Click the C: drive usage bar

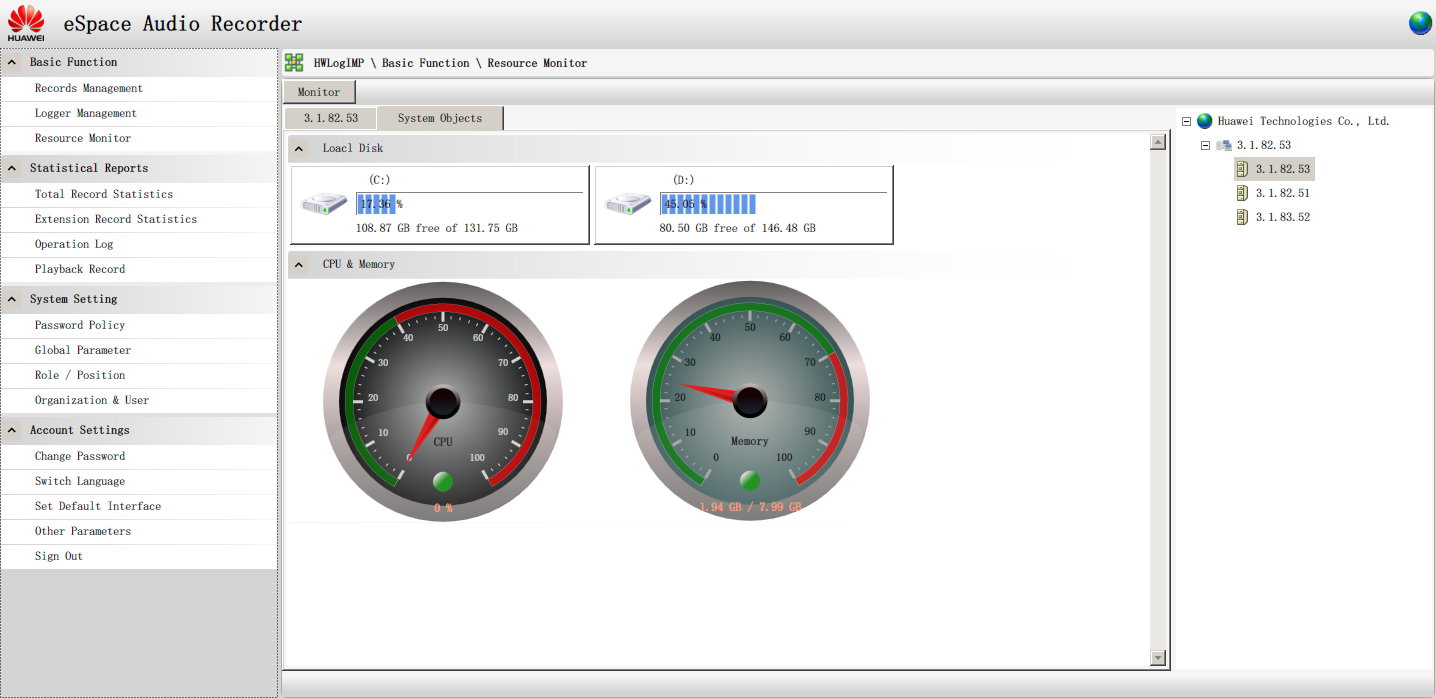point(469,204)
